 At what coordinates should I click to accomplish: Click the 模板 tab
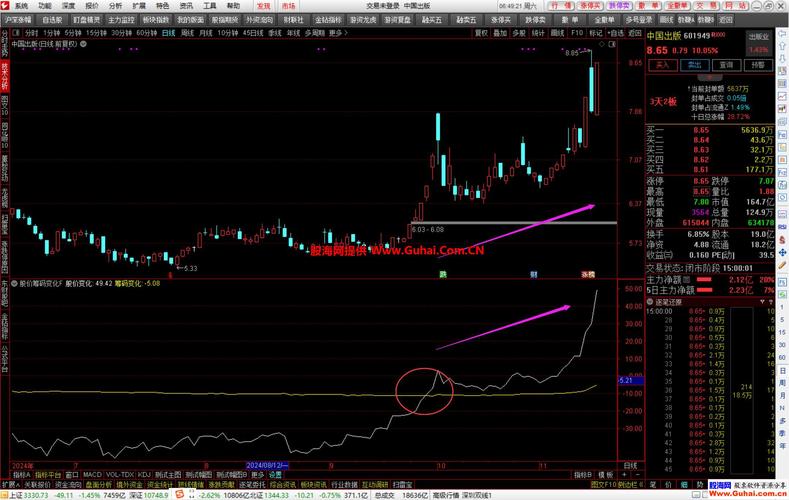605,475
